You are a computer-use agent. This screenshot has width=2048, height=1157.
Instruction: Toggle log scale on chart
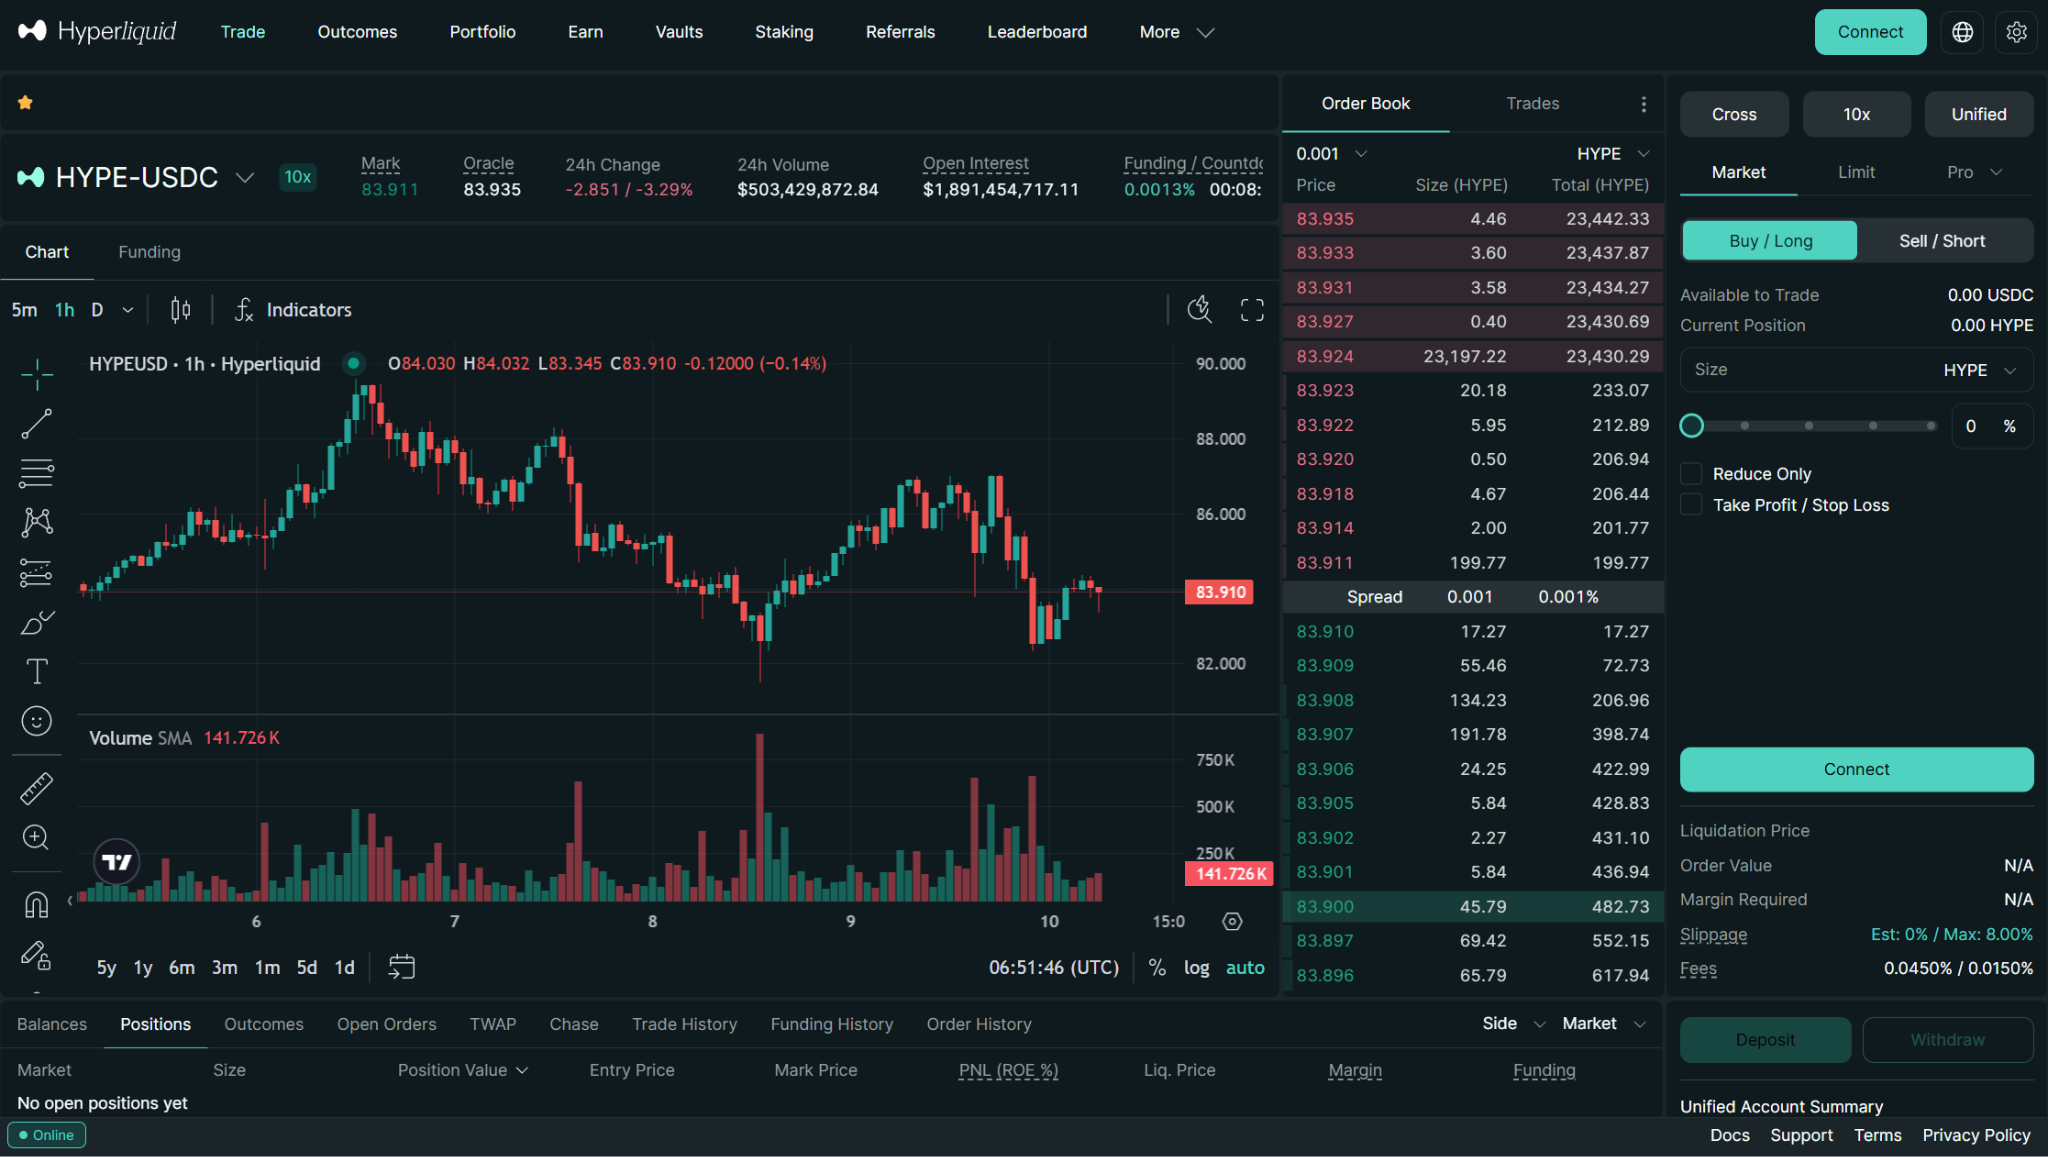[x=1196, y=967]
